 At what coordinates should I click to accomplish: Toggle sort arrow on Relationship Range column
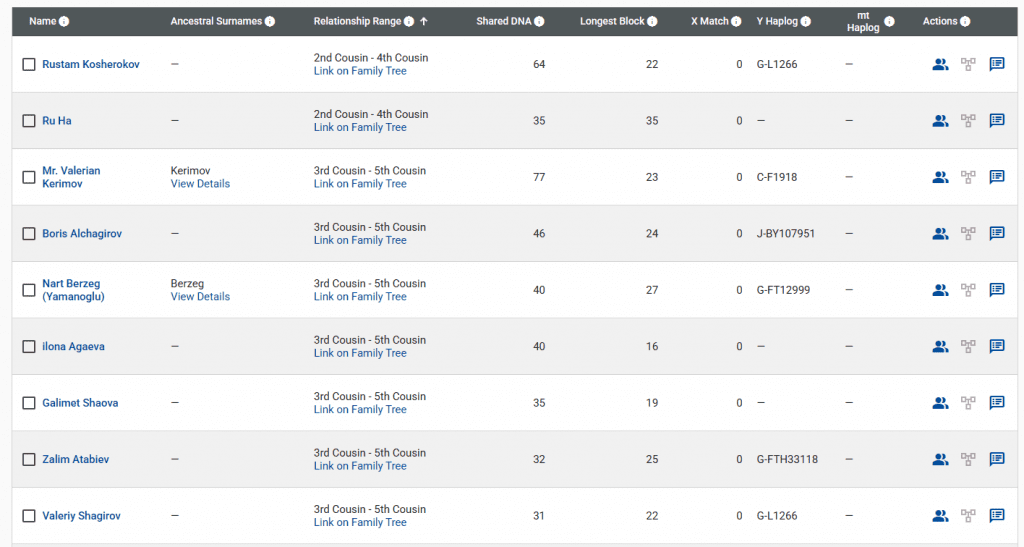(x=424, y=21)
